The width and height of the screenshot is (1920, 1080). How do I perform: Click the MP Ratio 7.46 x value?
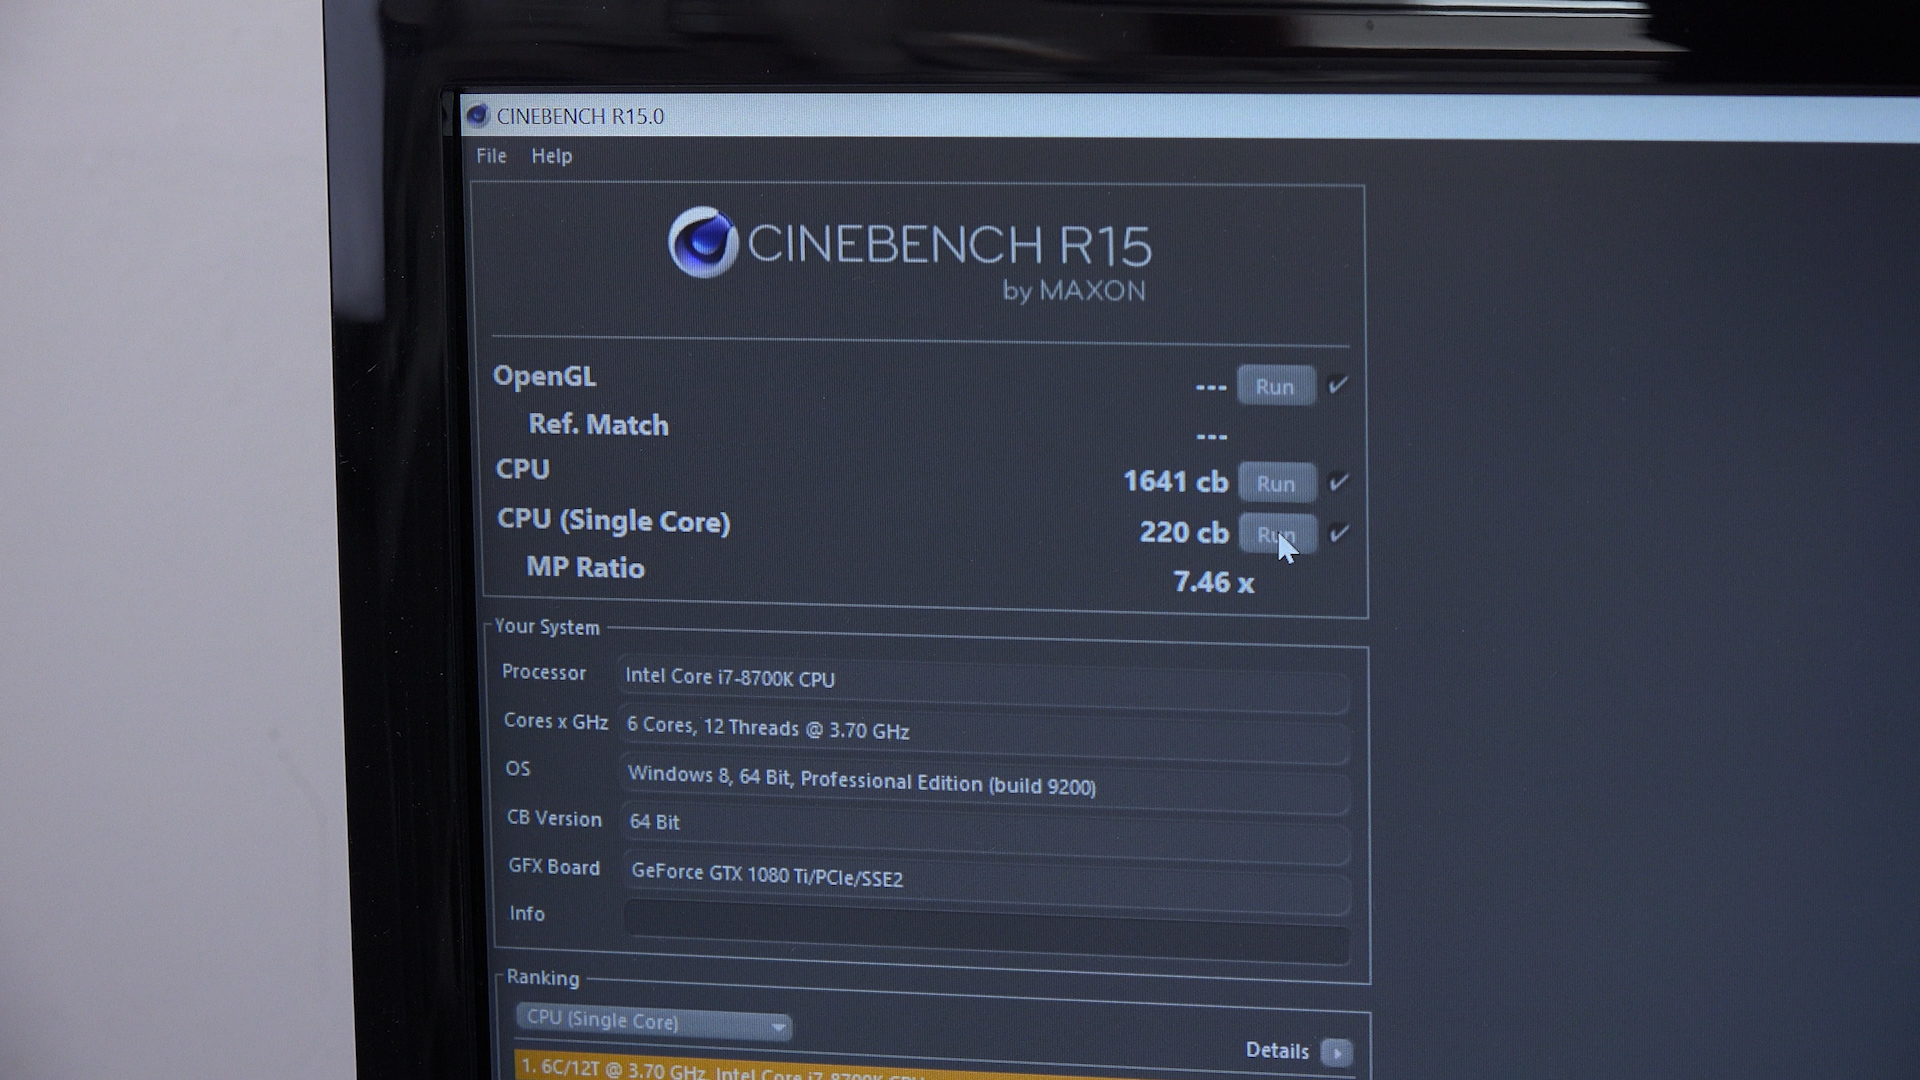pos(1213,582)
